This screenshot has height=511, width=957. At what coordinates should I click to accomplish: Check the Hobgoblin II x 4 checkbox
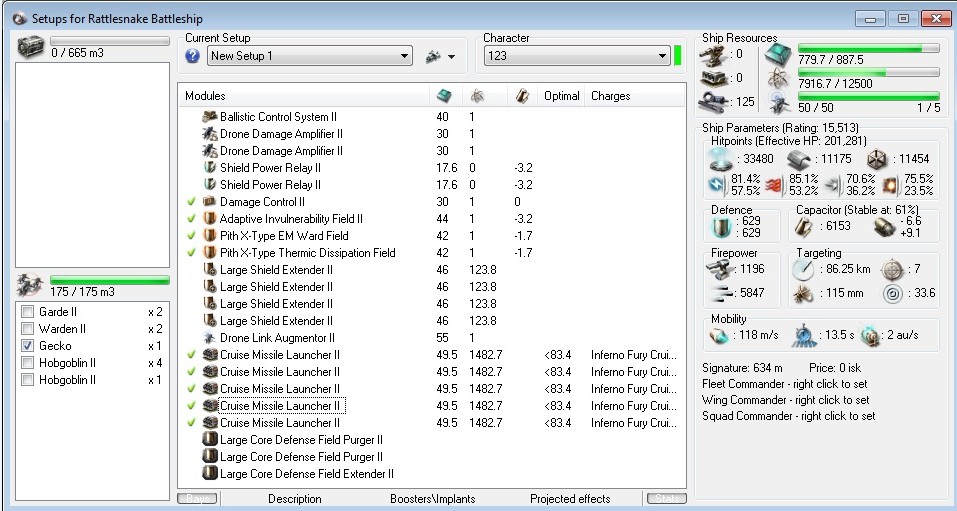tap(27, 363)
